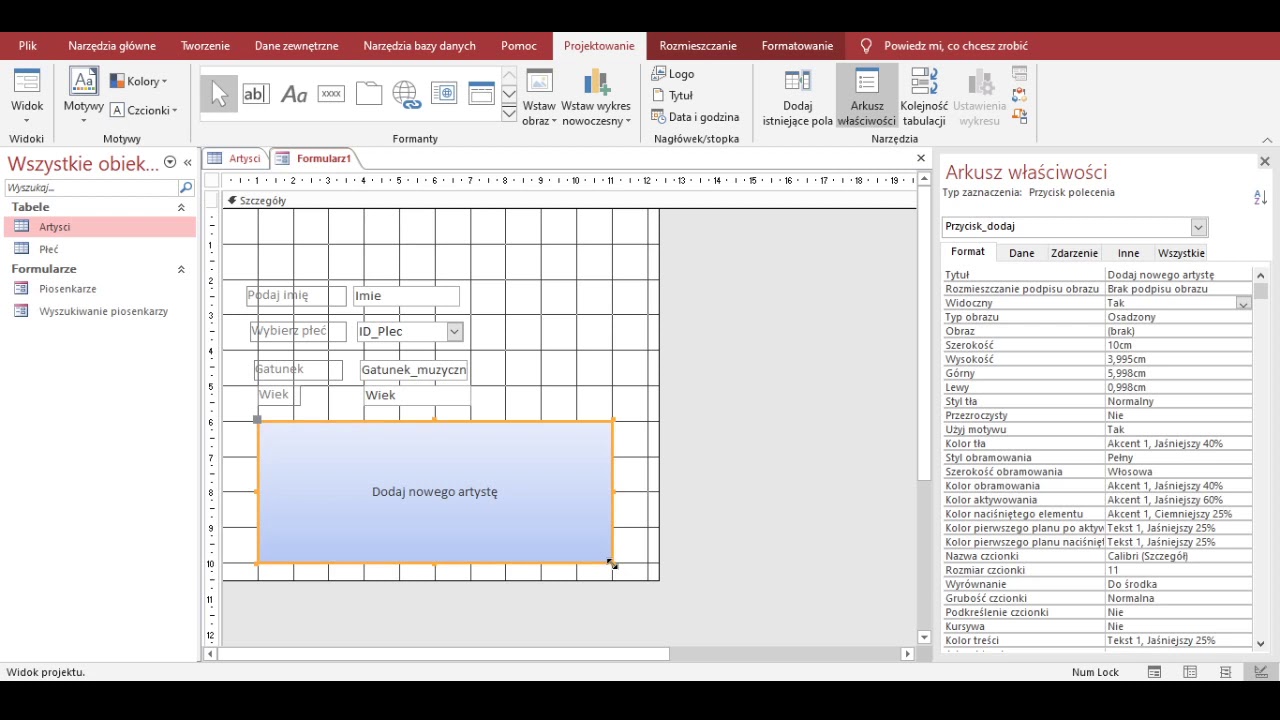Click the navigation search magnifier icon
1280x720 pixels.
tap(185, 187)
